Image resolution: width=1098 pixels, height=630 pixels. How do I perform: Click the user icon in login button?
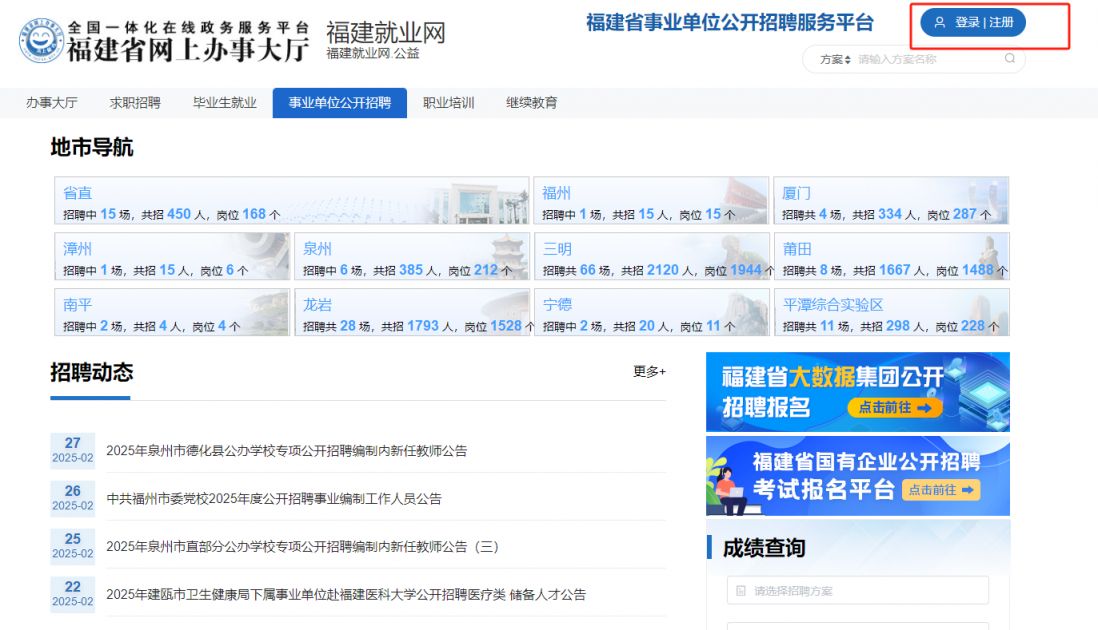pos(939,22)
